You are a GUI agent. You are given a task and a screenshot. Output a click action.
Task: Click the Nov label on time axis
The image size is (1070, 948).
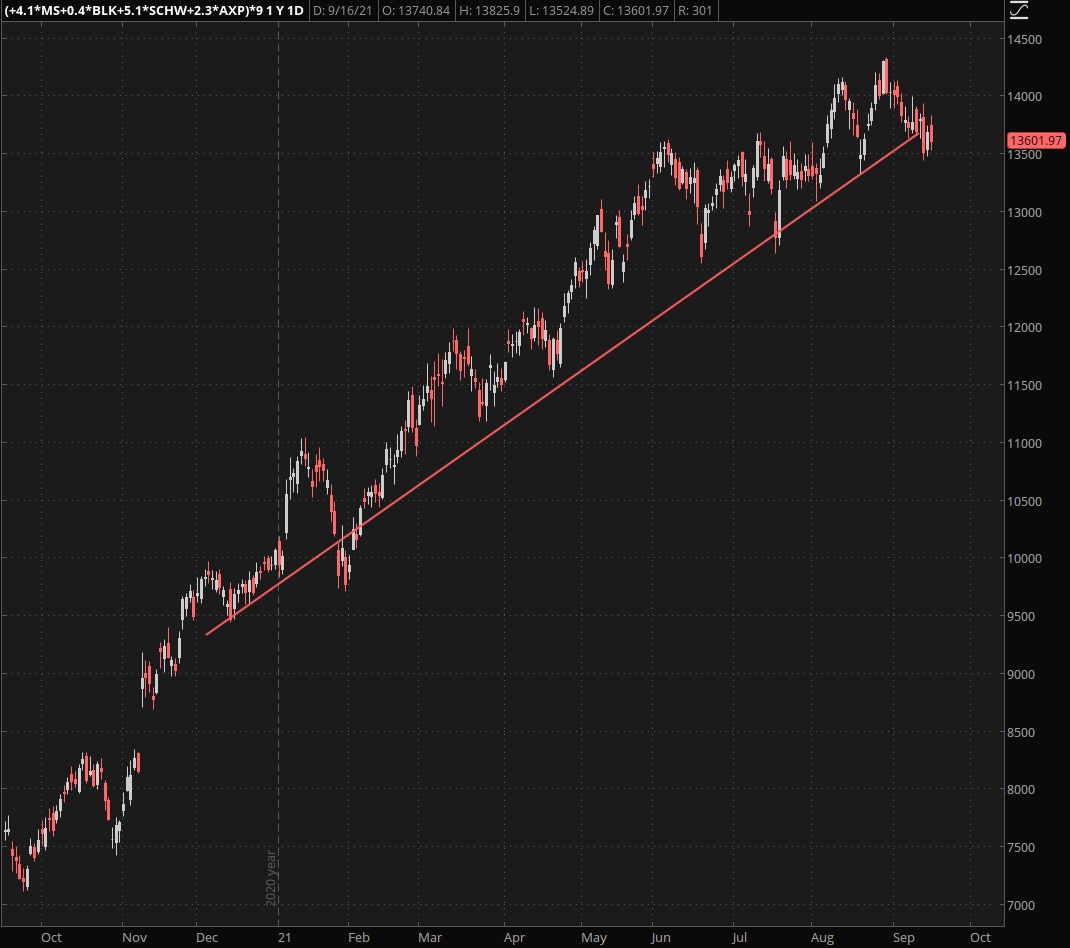135,938
